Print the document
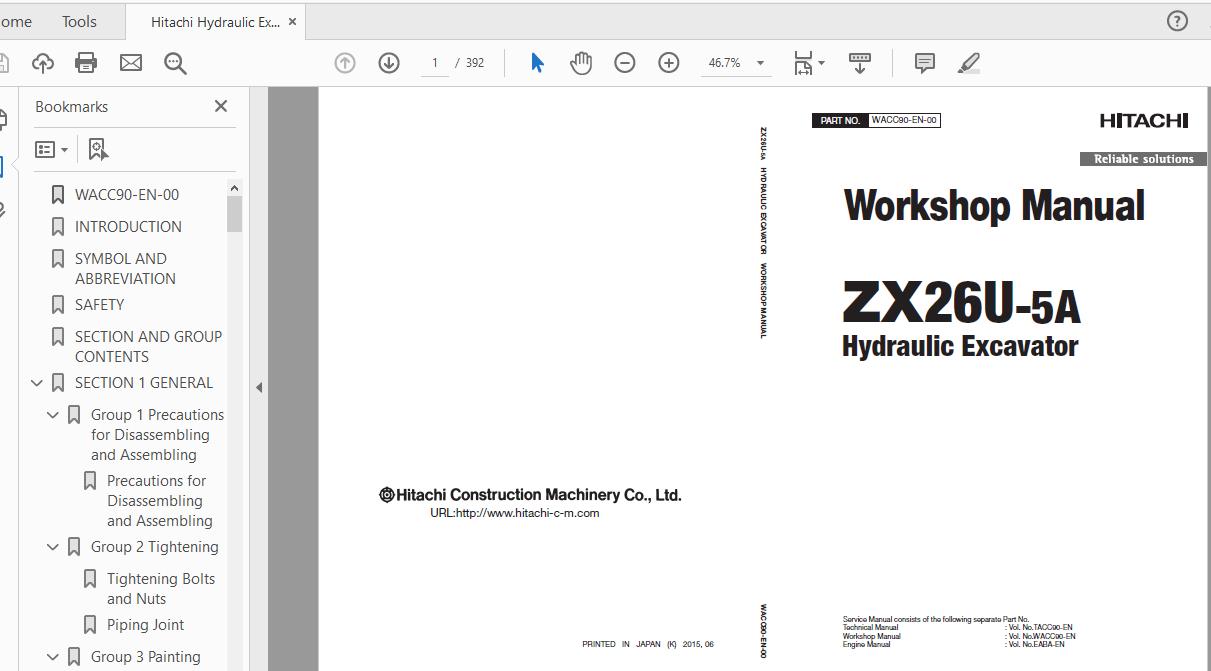The image size is (1211, 671). pos(86,63)
